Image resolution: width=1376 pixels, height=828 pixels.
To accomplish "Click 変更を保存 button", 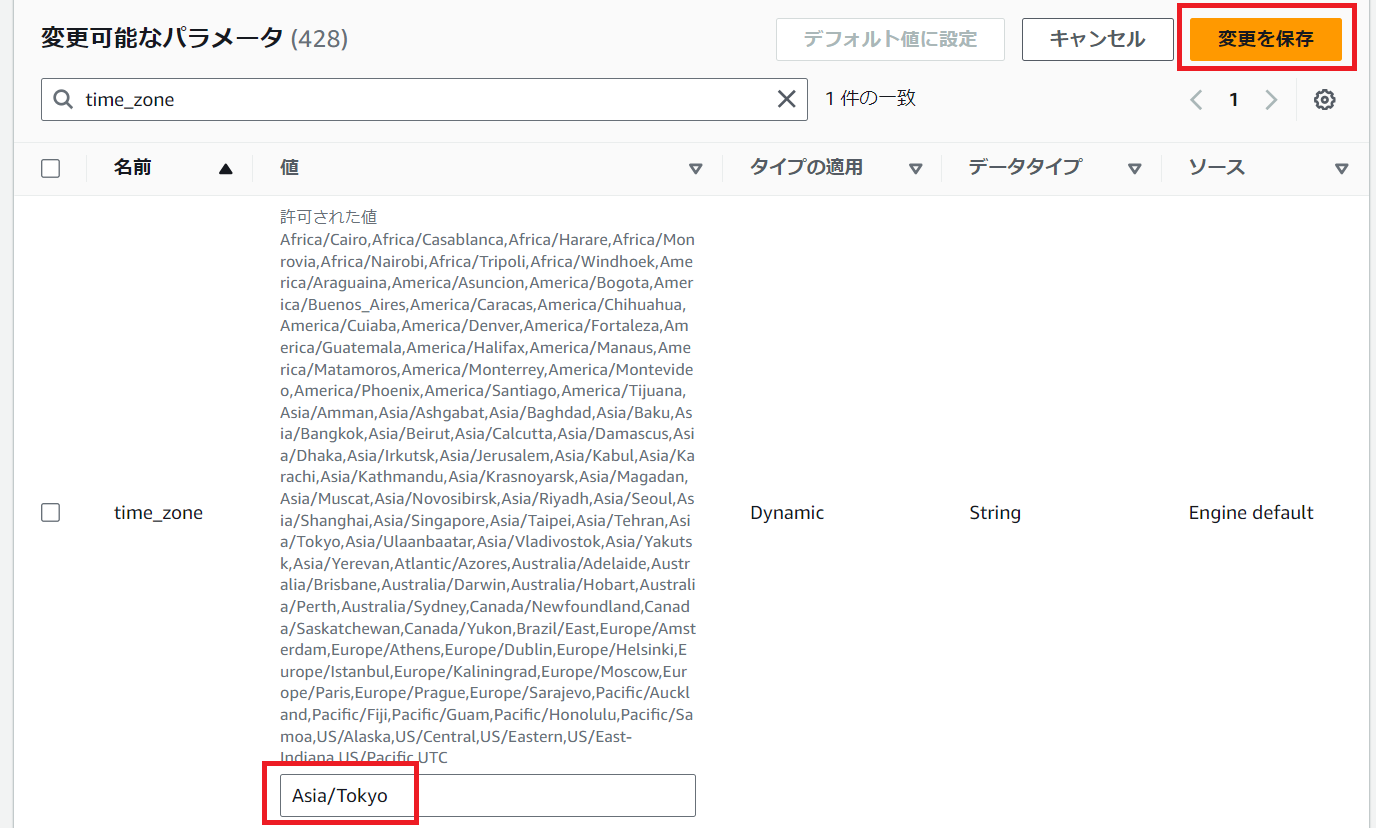I will click(x=1265, y=39).
